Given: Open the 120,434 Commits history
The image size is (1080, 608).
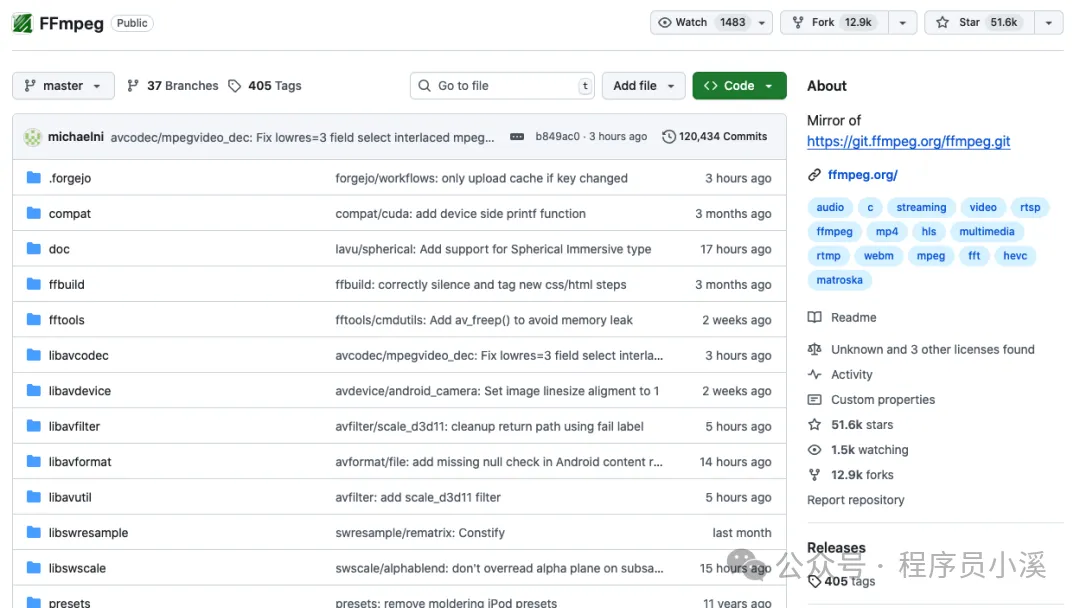Looking at the screenshot, I should coord(714,136).
